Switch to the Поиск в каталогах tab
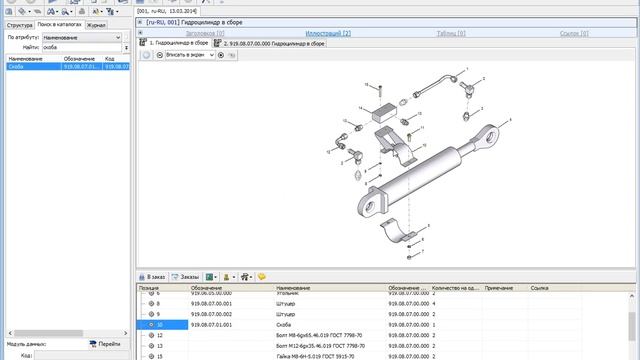Viewport: 640px width, 360px height. (x=60, y=24)
